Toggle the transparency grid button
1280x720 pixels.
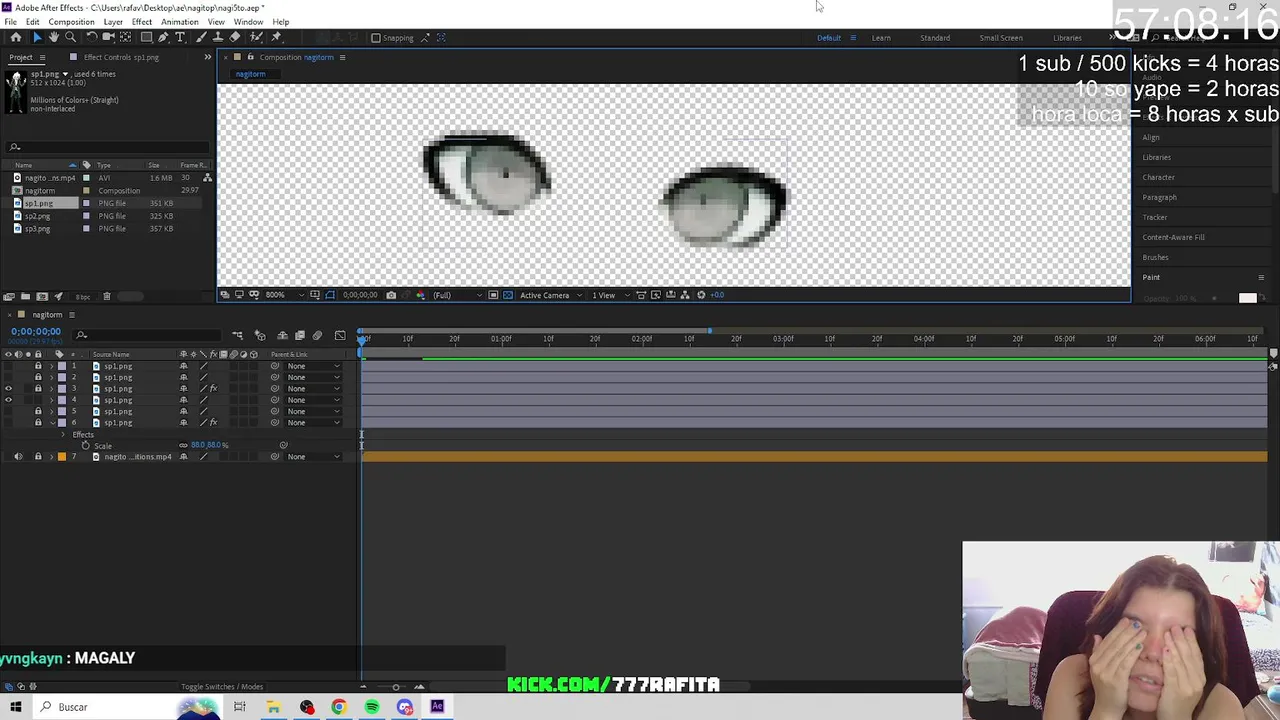click(507, 295)
